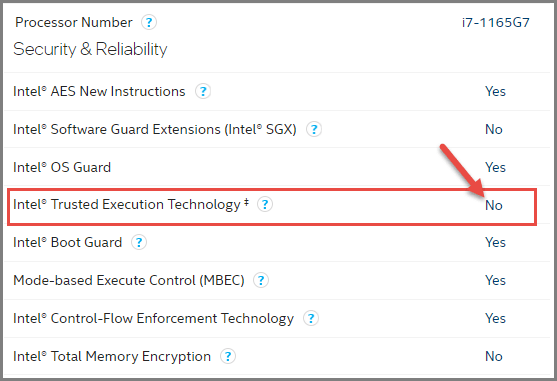The width and height of the screenshot is (557, 381).
Task: Click the Security & Reliability section heading
Action: (90, 49)
